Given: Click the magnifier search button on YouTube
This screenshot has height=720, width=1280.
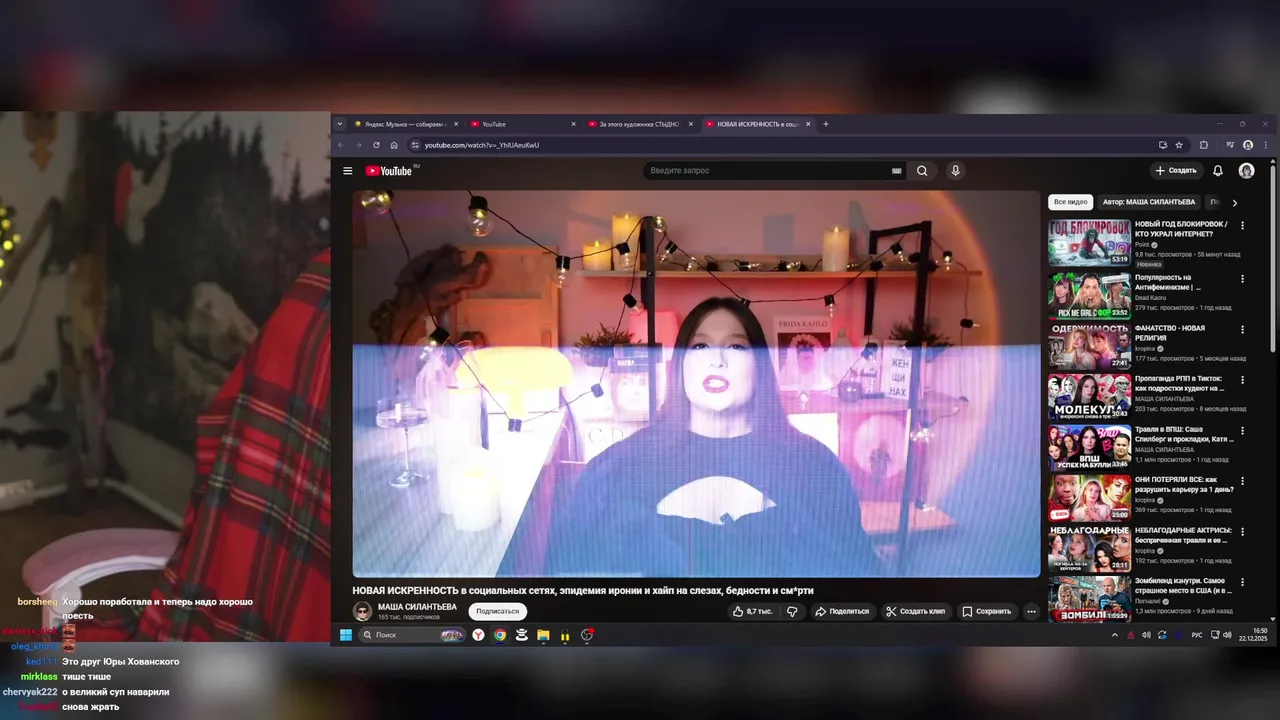Looking at the screenshot, I should coord(922,171).
